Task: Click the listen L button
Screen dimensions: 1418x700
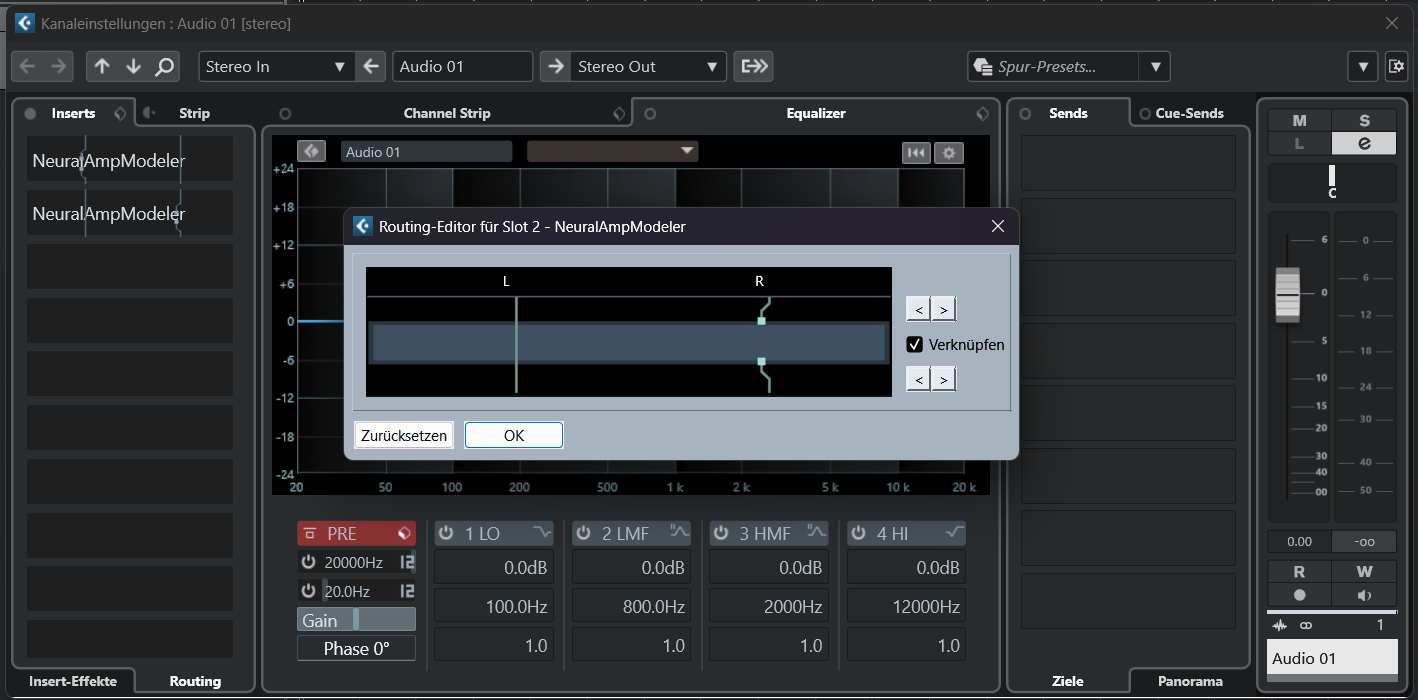Action: pos(1299,143)
